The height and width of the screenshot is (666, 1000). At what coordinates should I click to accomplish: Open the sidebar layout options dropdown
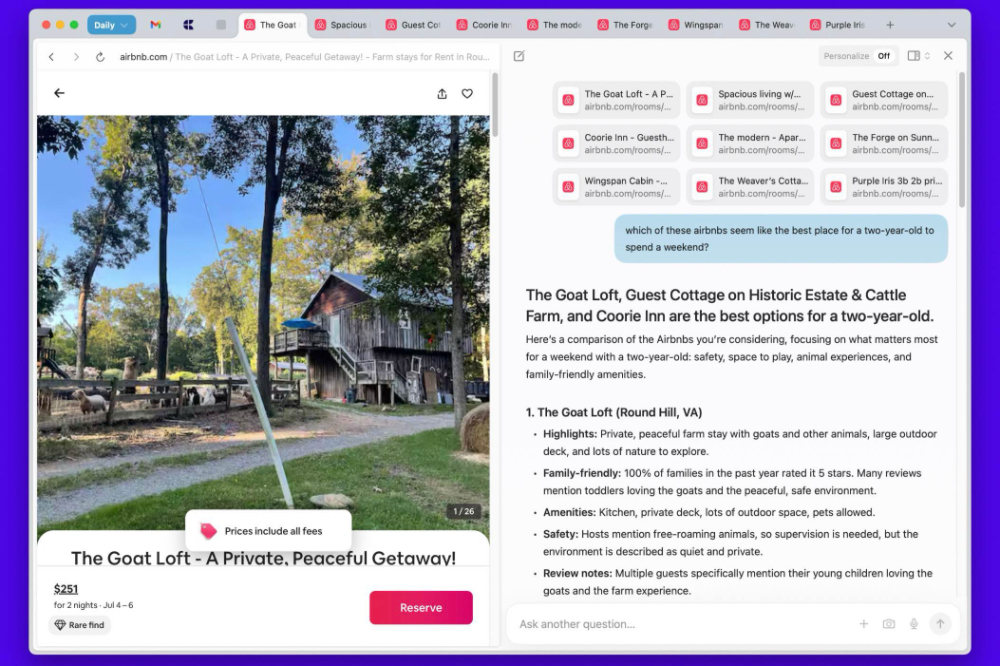(918, 56)
